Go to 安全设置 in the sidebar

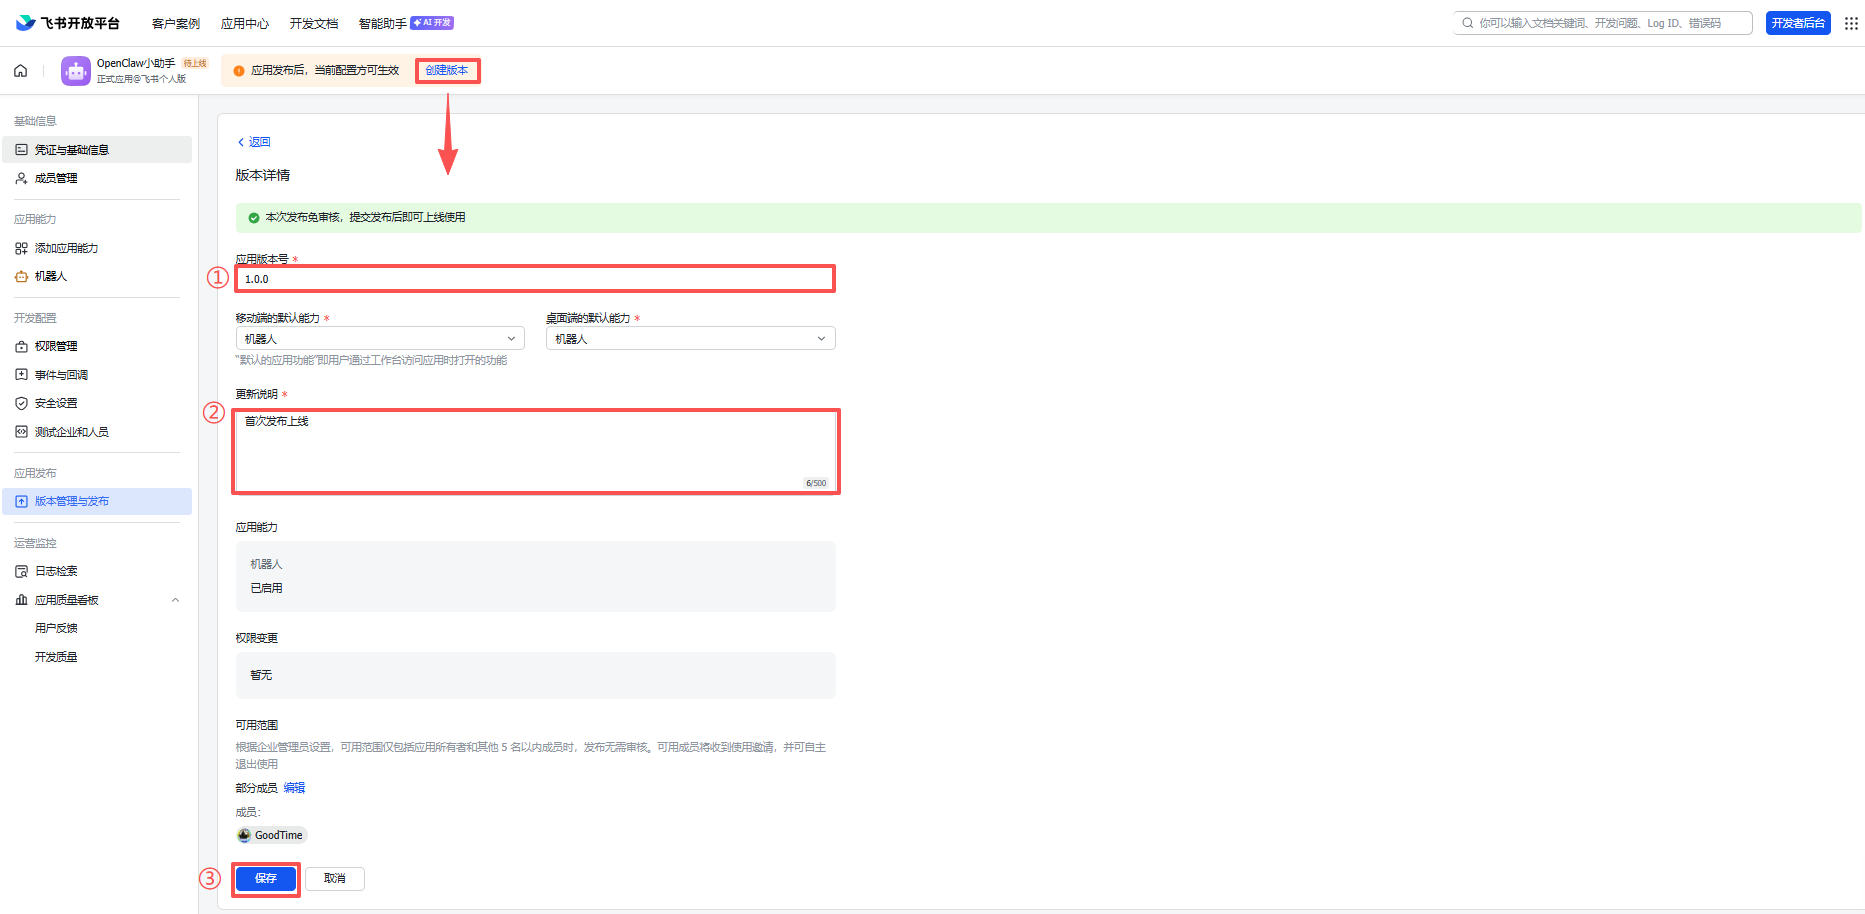coord(56,404)
